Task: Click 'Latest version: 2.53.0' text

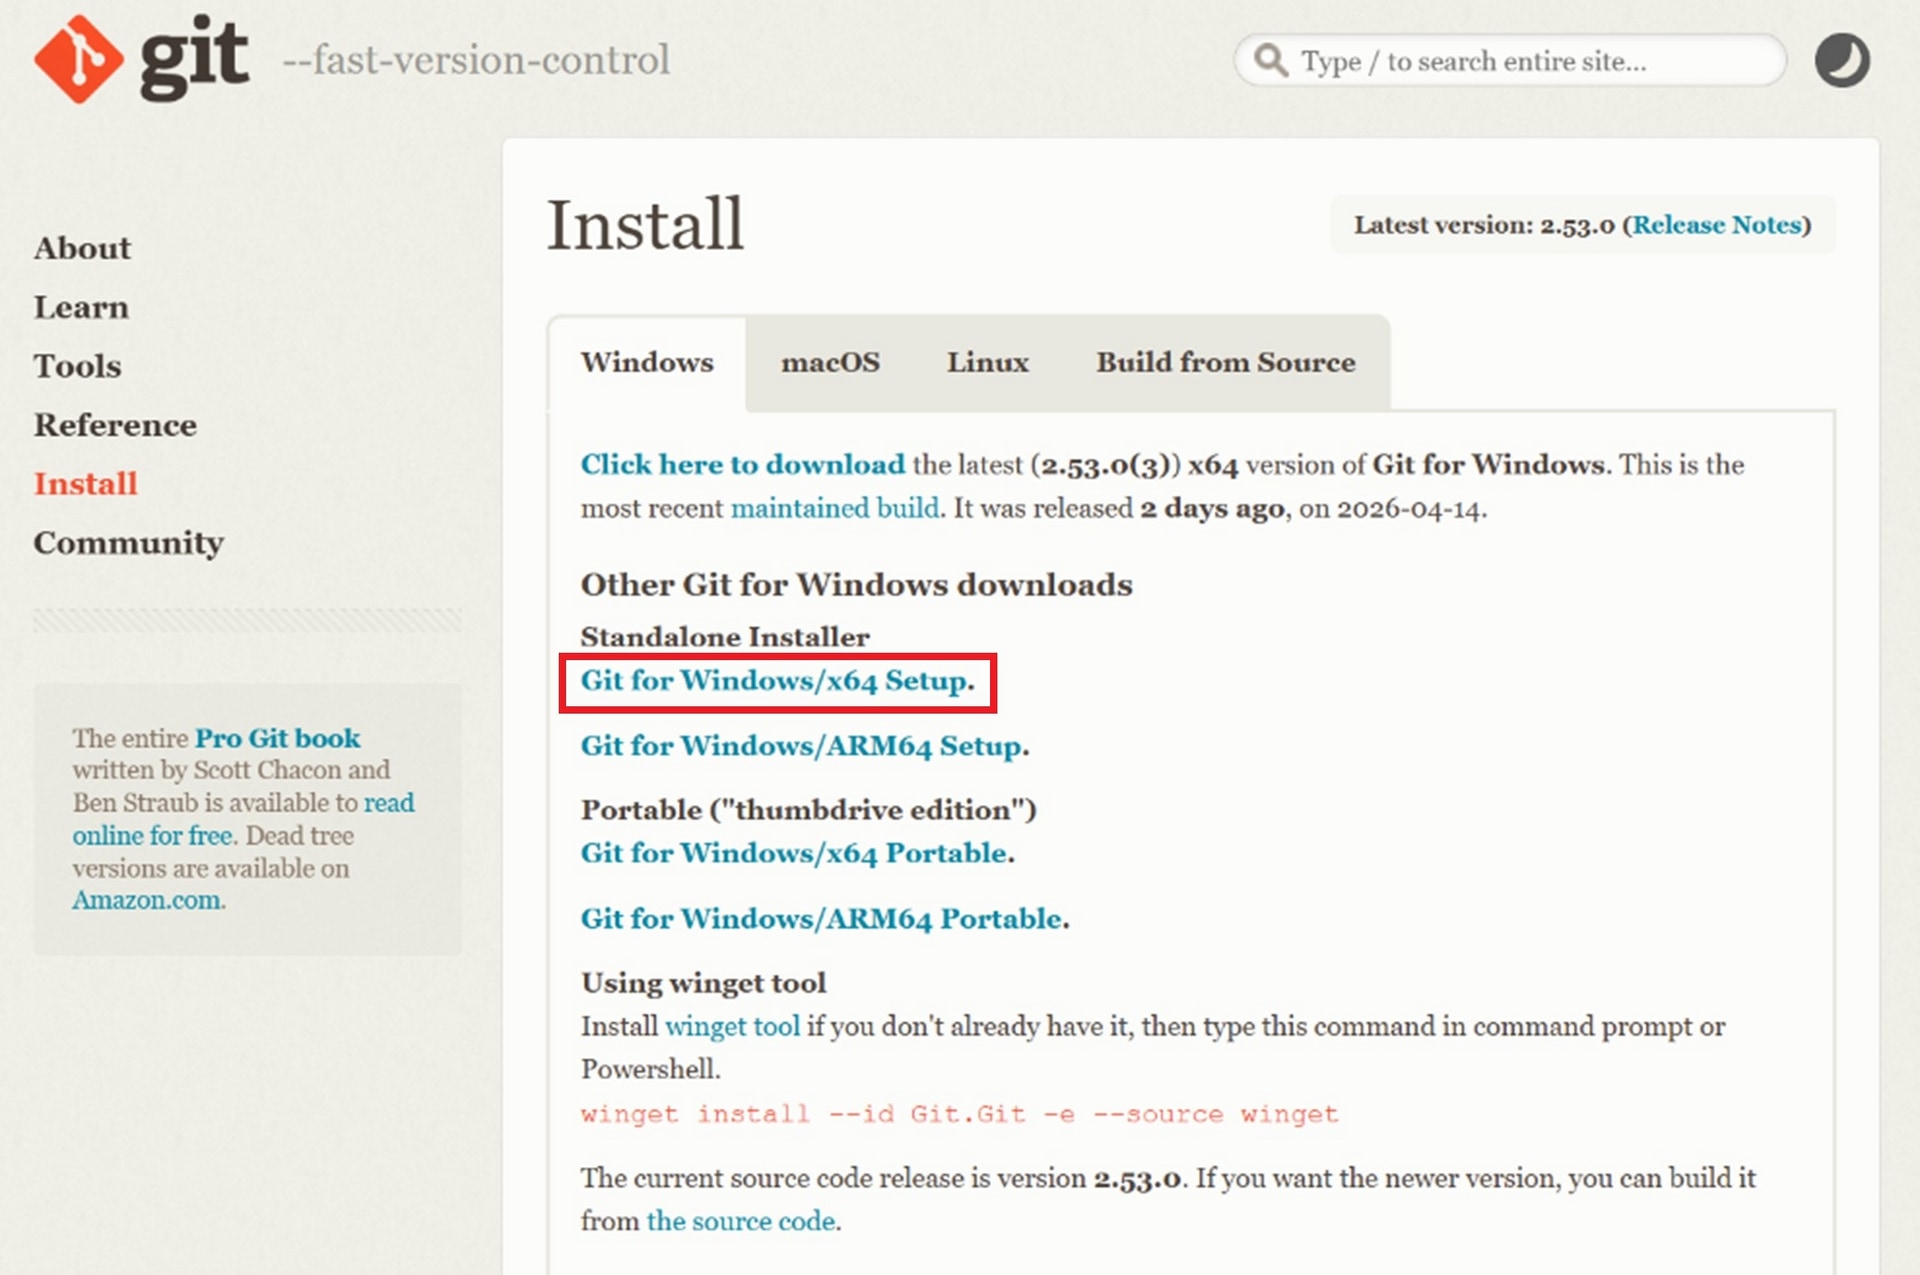Action: (1484, 224)
